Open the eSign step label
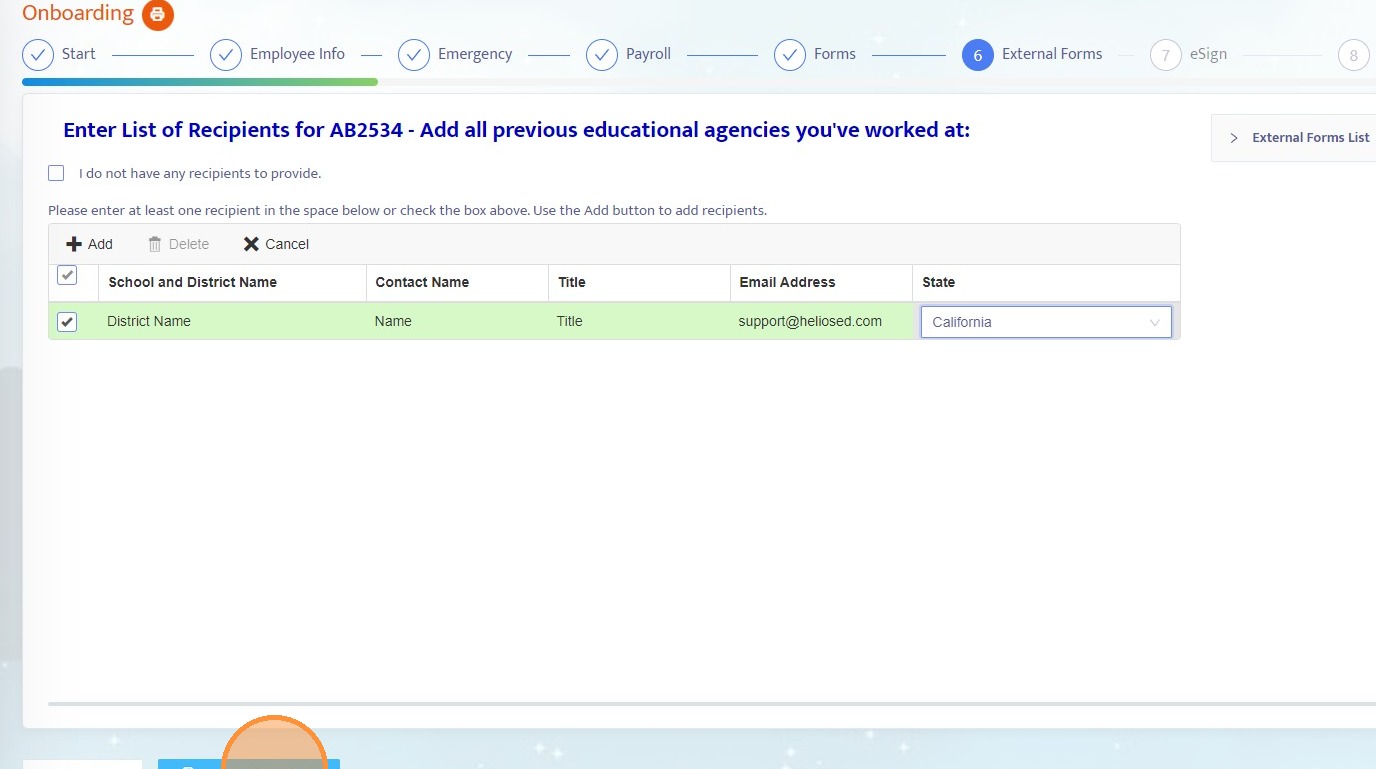This screenshot has width=1376, height=769. point(1208,54)
